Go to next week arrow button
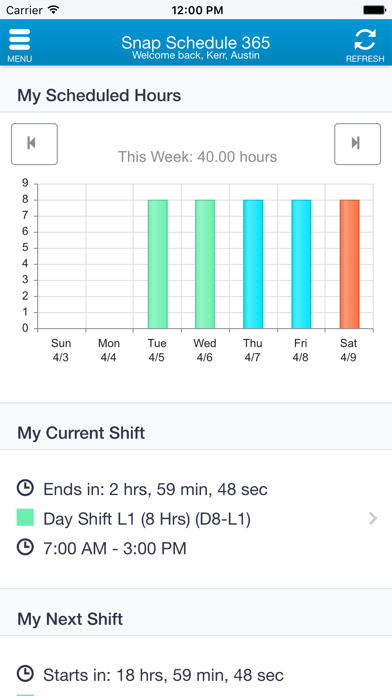This screenshot has height=696, width=392. [357, 144]
